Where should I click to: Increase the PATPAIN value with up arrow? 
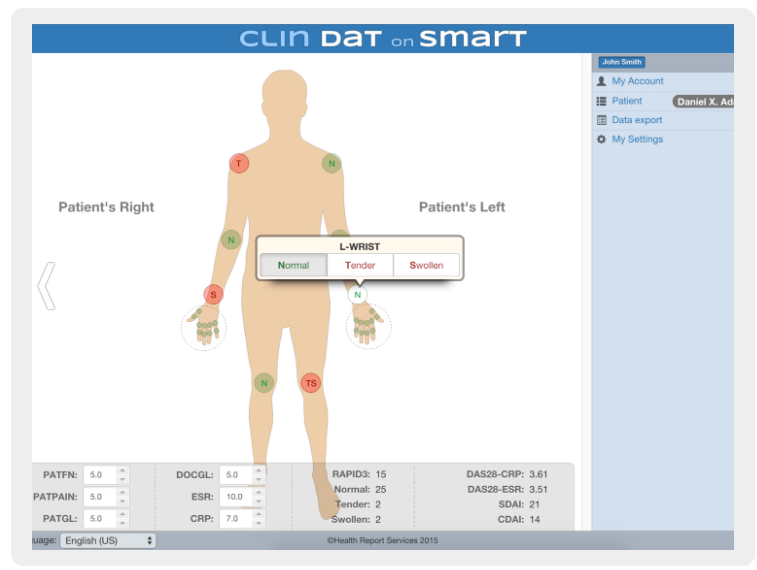[123, 492]
